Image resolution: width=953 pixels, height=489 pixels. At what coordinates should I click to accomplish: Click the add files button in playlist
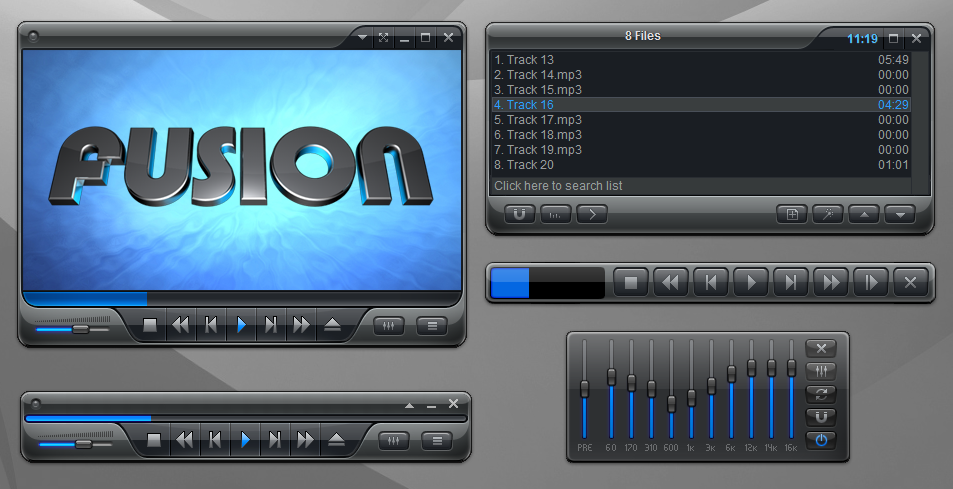click(x=792, y=214)
